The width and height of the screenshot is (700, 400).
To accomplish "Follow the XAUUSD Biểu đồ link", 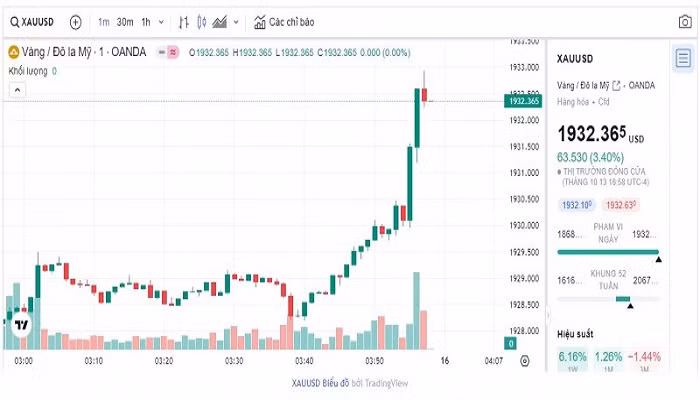I will pos(318,383).
